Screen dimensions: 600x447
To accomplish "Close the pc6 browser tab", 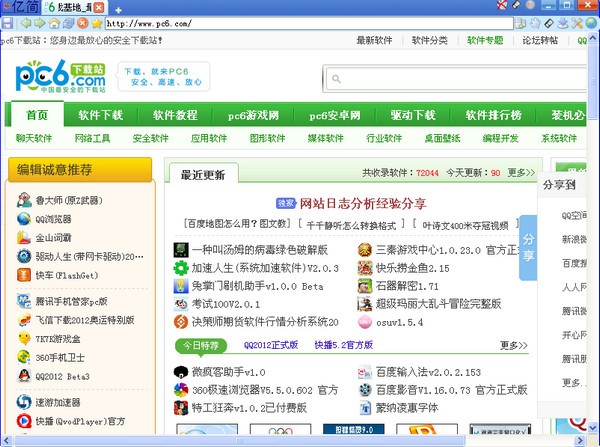I will tap(98, 7).
